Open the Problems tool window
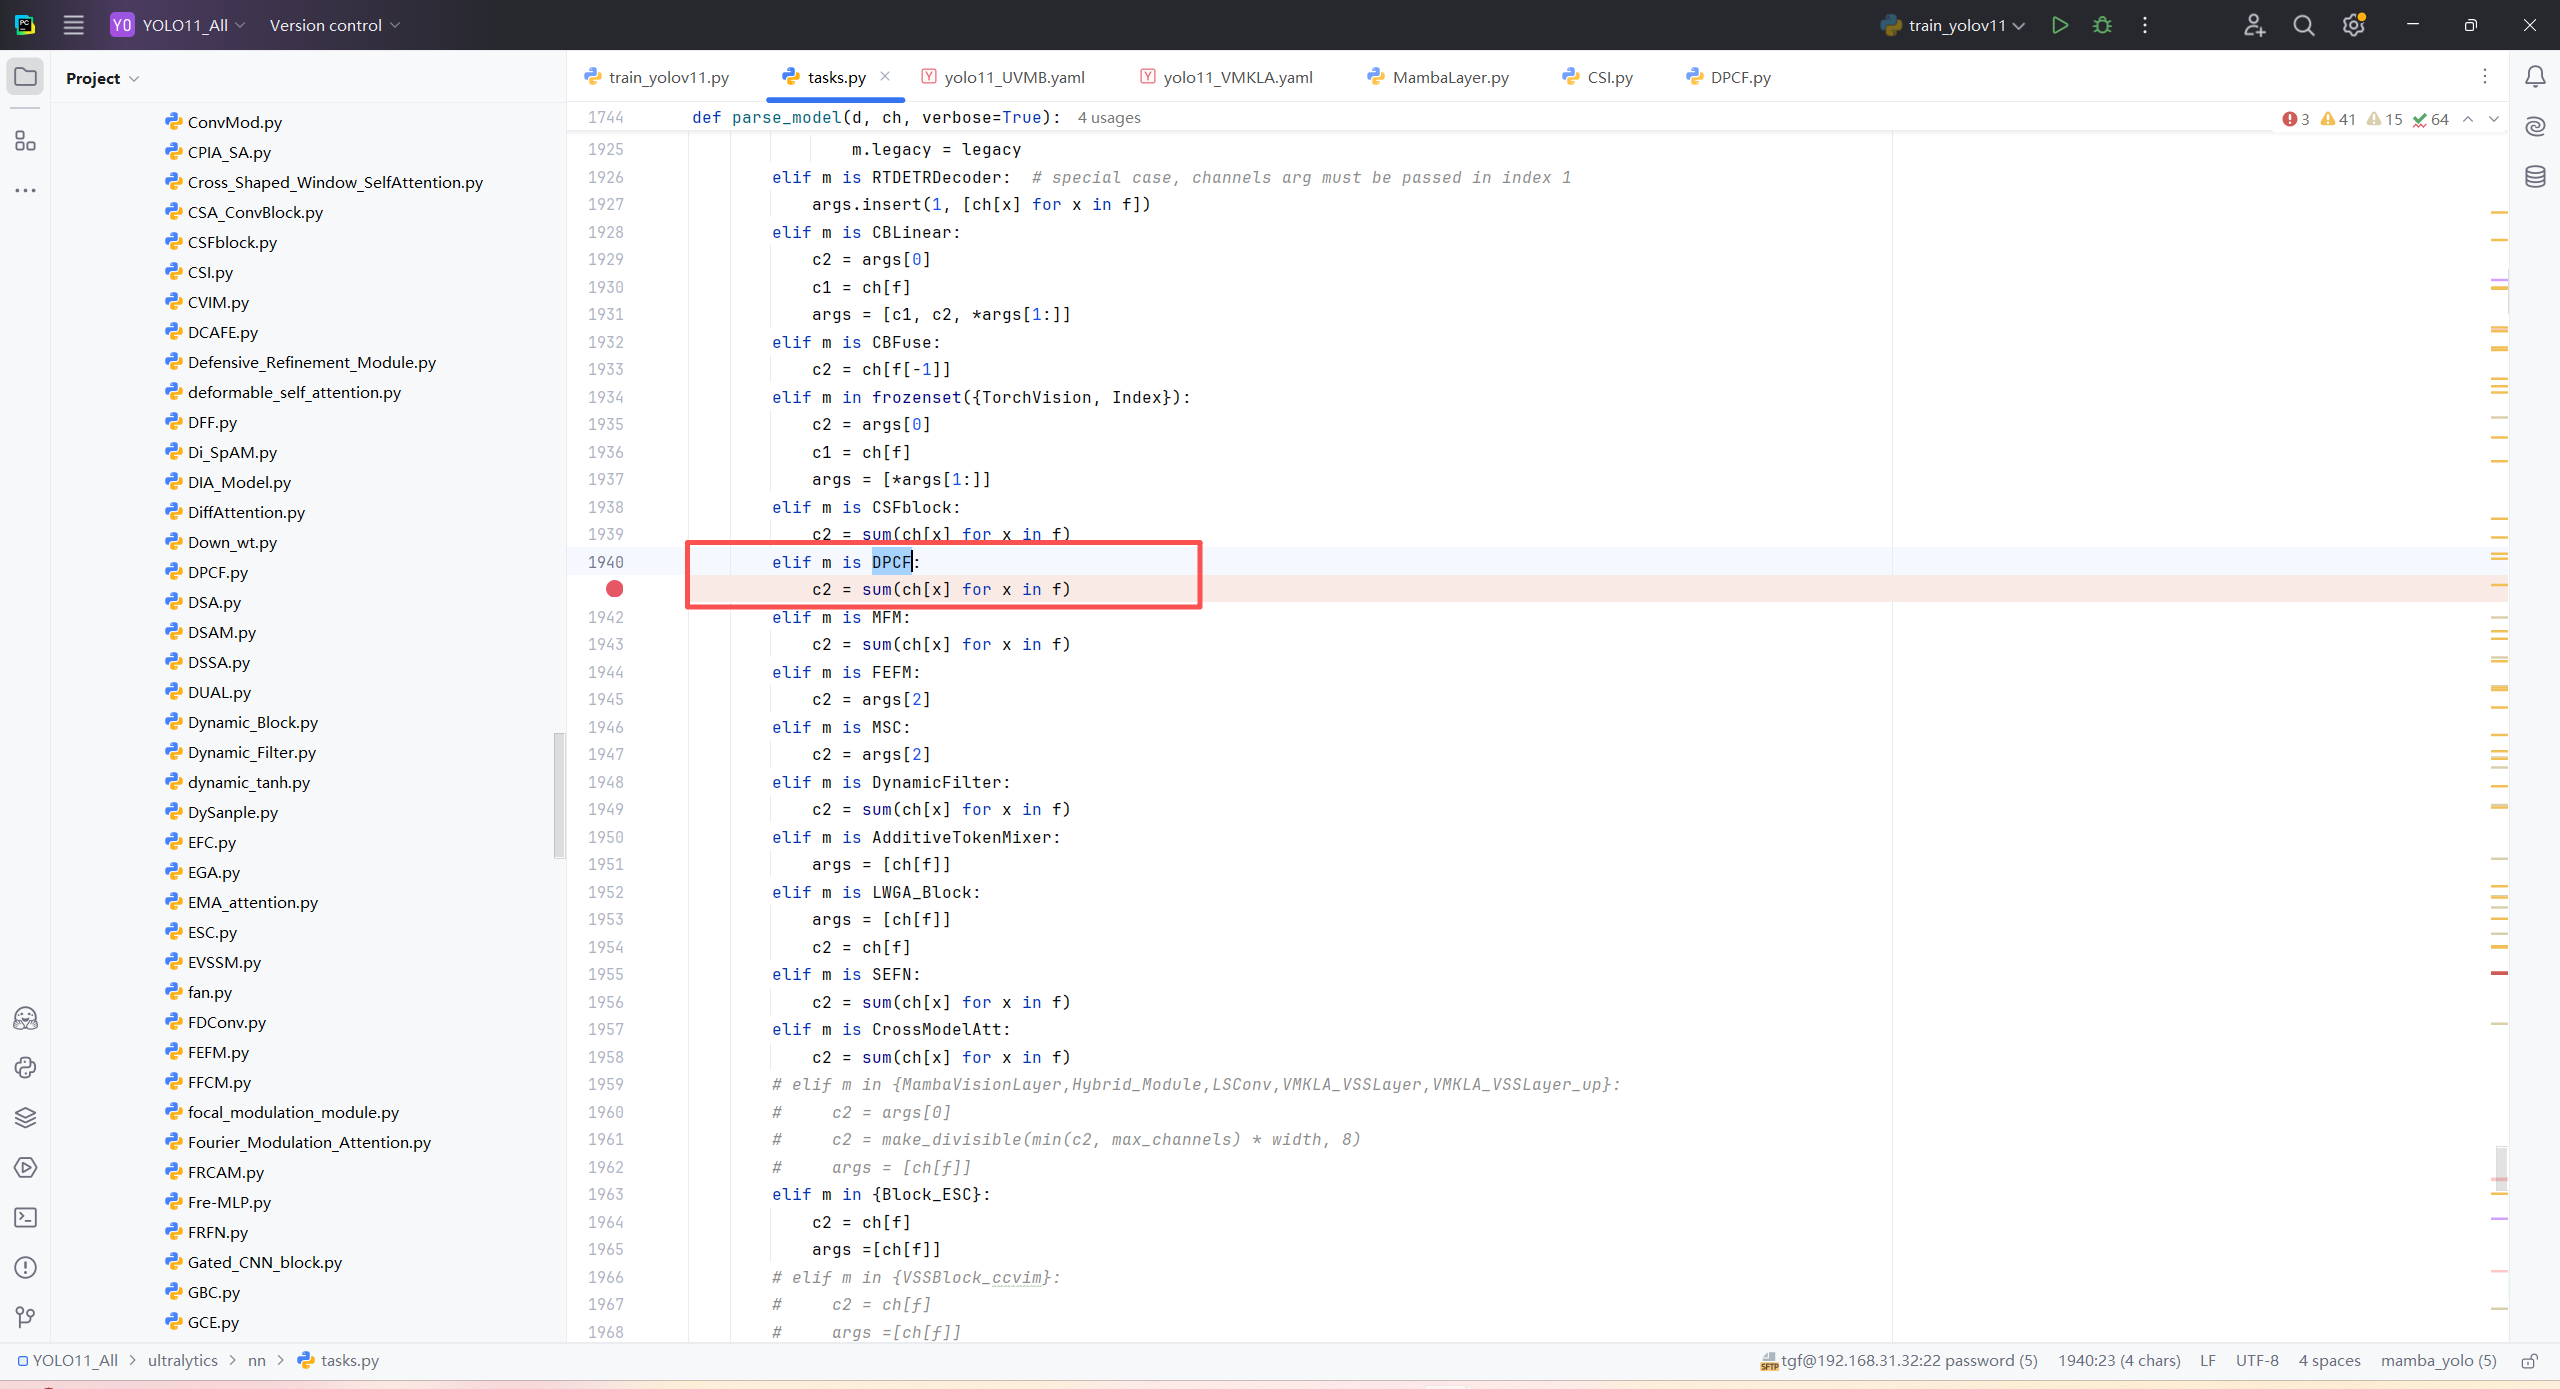 (x=26, y=1267)
